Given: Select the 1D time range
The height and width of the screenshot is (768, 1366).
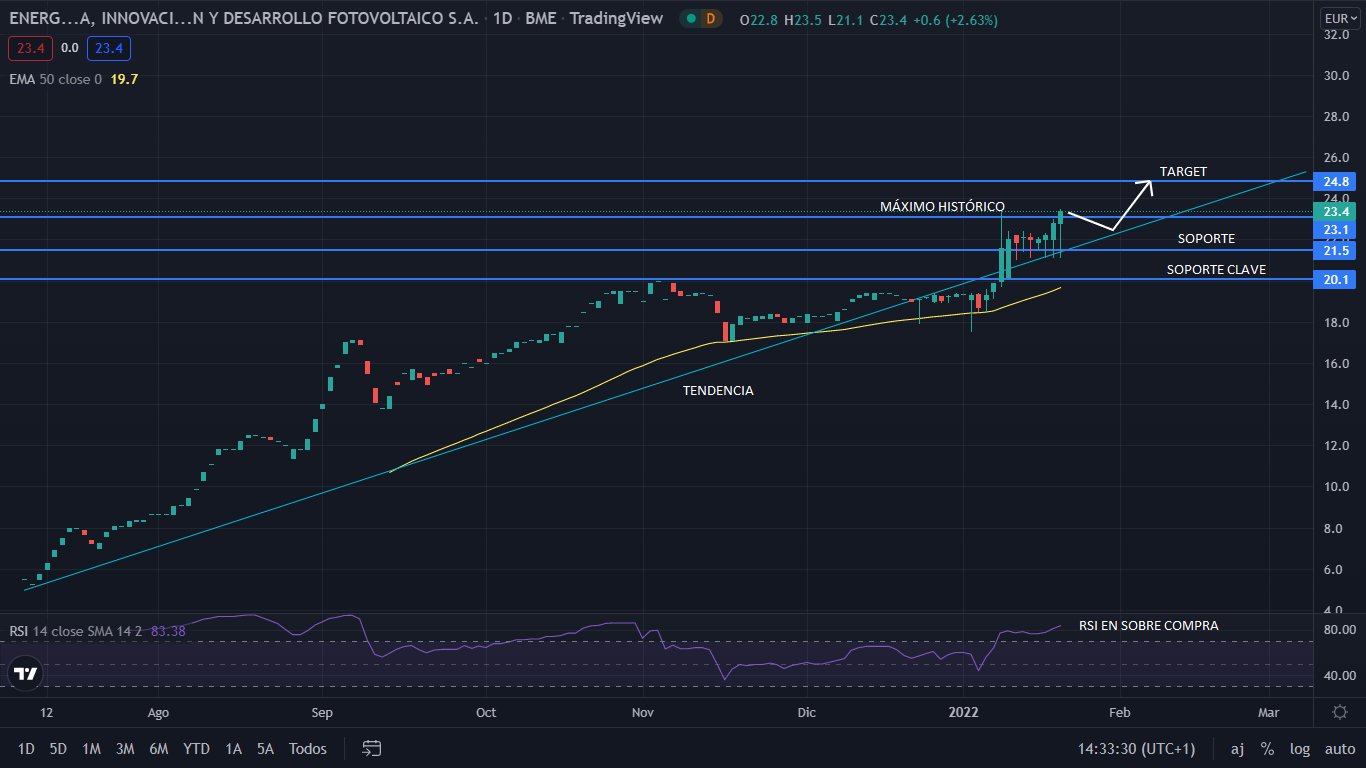Looking at the screenshot, I should [26, 748].
